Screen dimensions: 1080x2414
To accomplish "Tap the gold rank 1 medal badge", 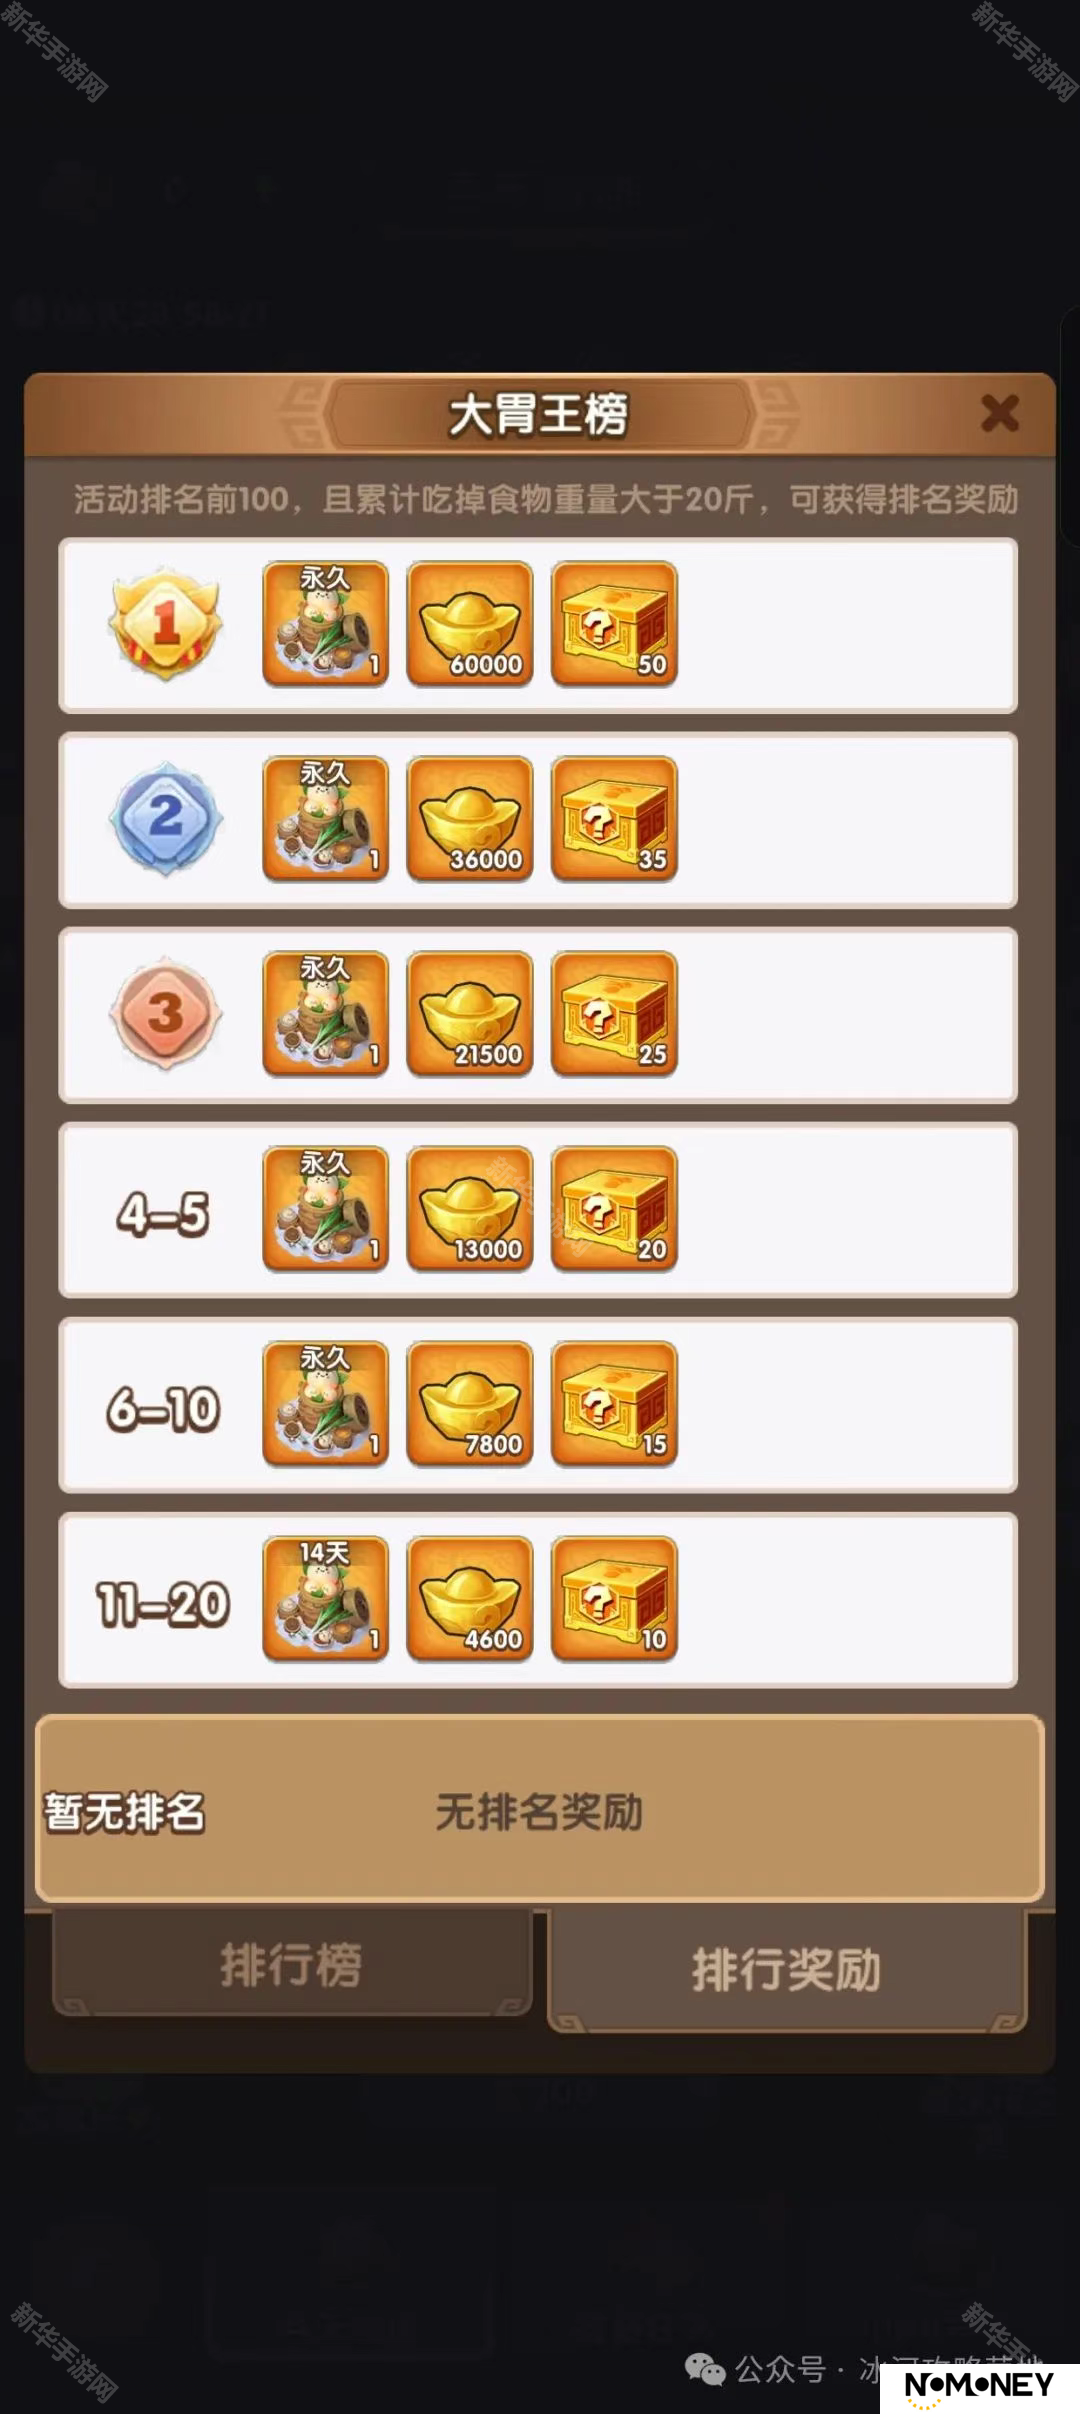I will [x=165, y=624].
